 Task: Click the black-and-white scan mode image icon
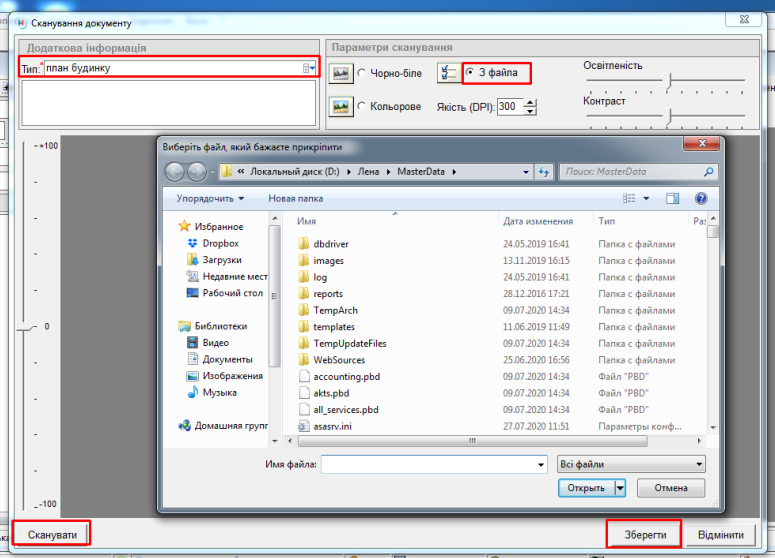342,73
